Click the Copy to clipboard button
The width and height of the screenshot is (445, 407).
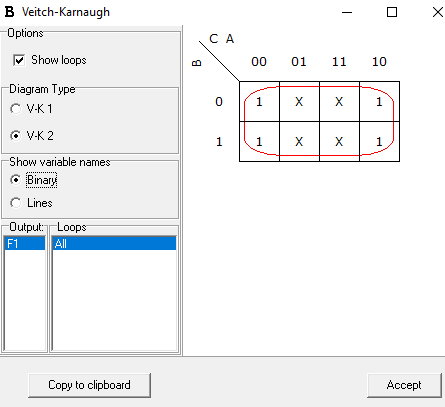pyautogui.click(x=89, y=385)
